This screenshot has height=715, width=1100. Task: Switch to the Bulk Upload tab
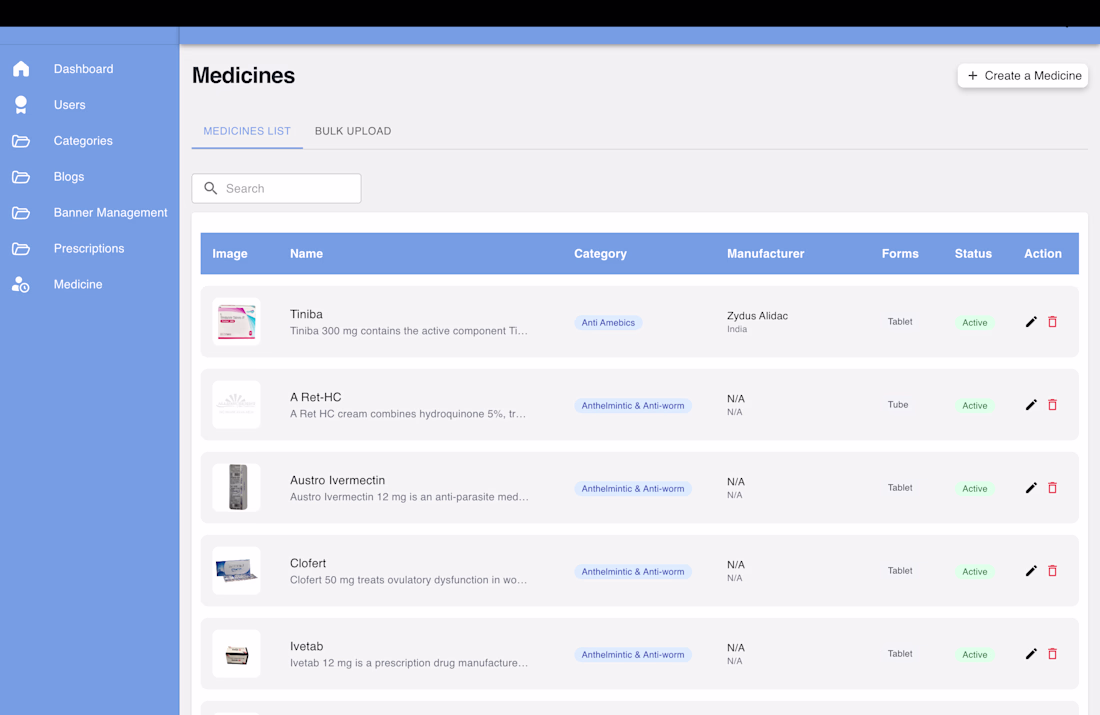353,131
